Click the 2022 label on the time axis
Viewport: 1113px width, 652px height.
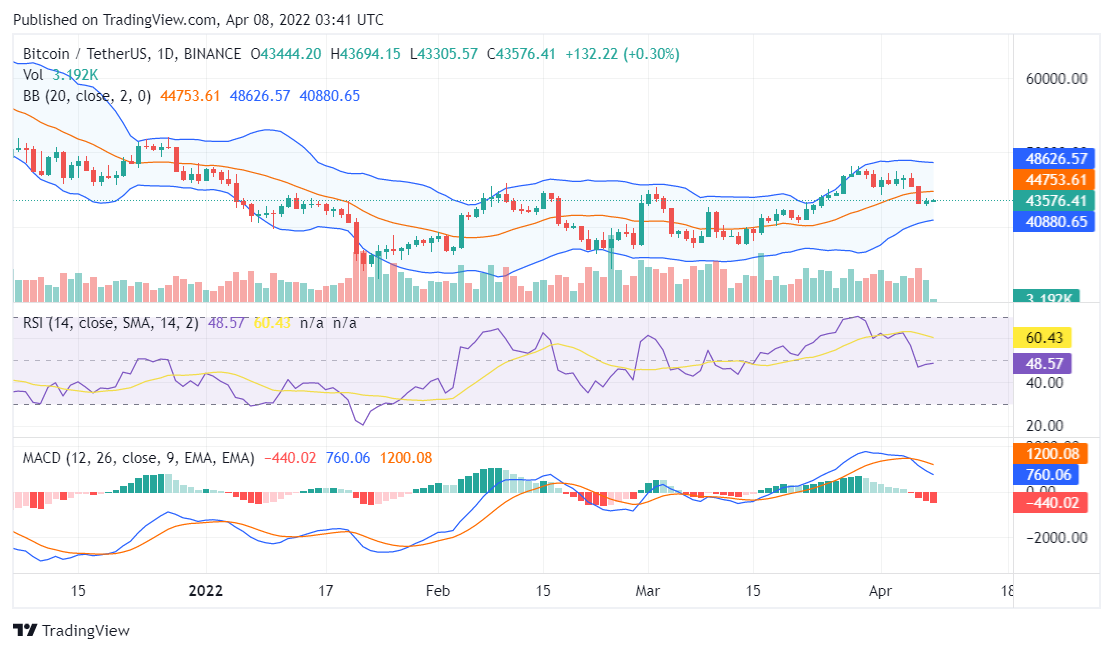[x=206, y=591]
